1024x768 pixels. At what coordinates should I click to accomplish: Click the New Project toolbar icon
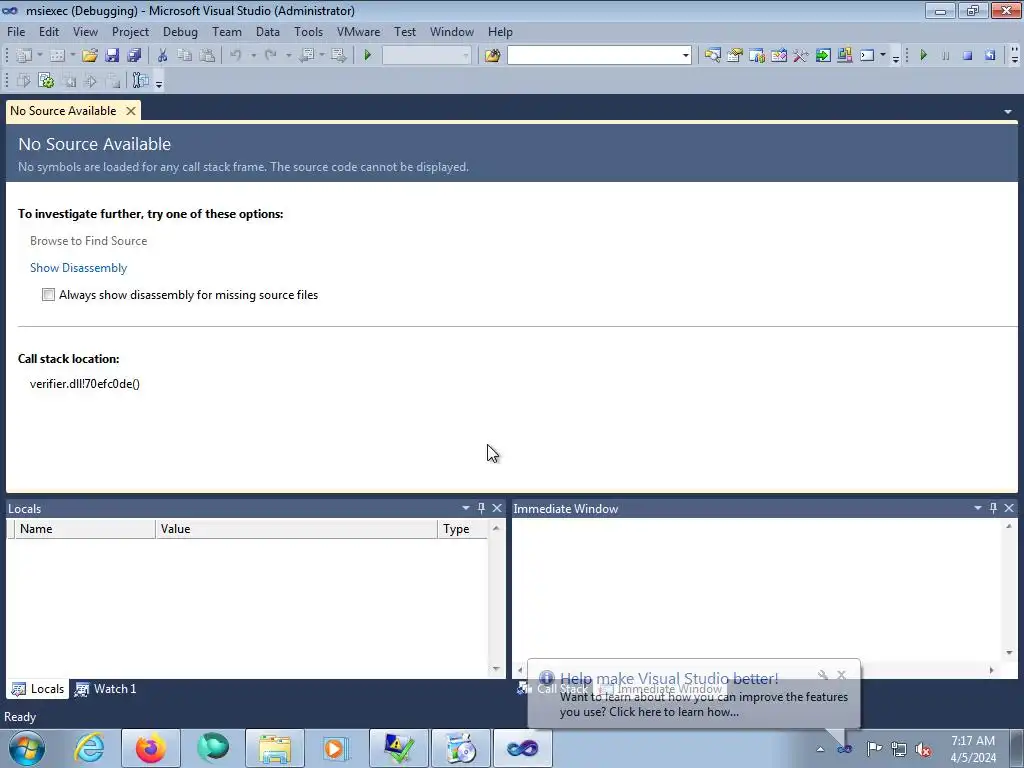click(x=24, y=56)
